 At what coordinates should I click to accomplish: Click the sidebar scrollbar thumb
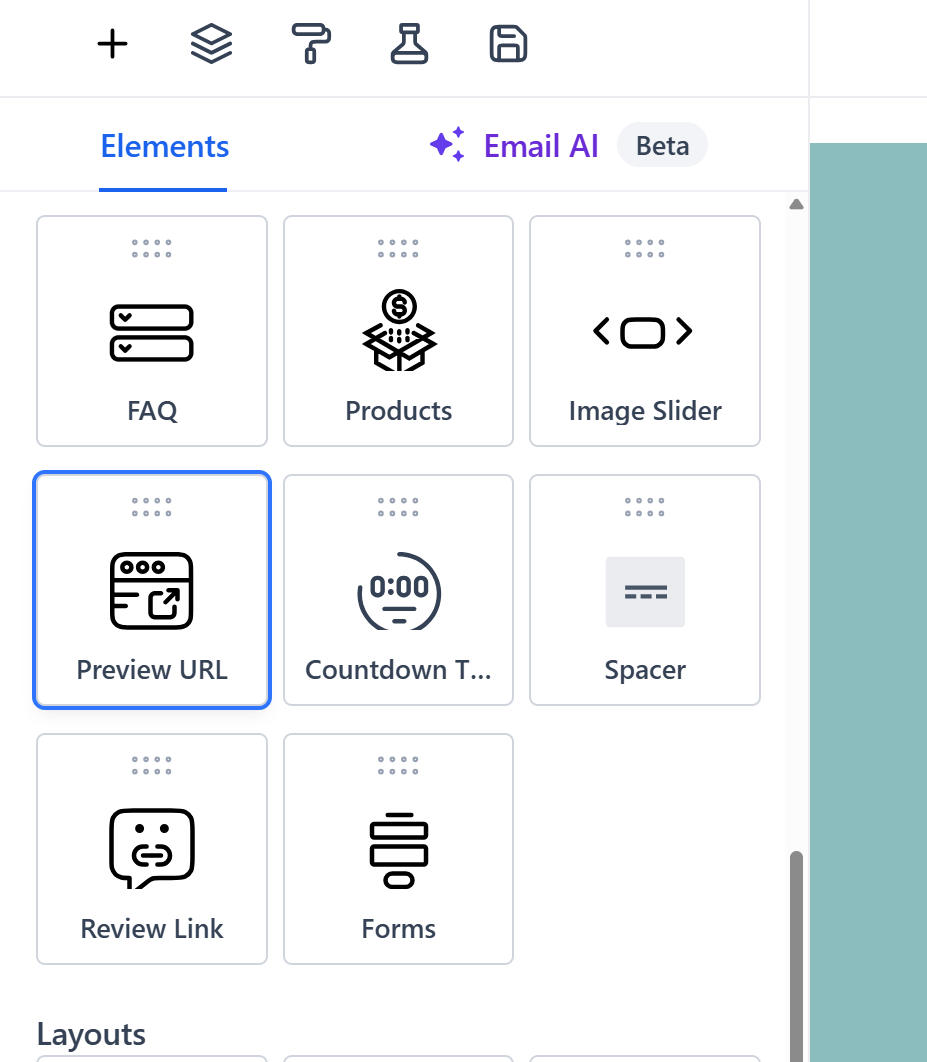coord(795,950)
